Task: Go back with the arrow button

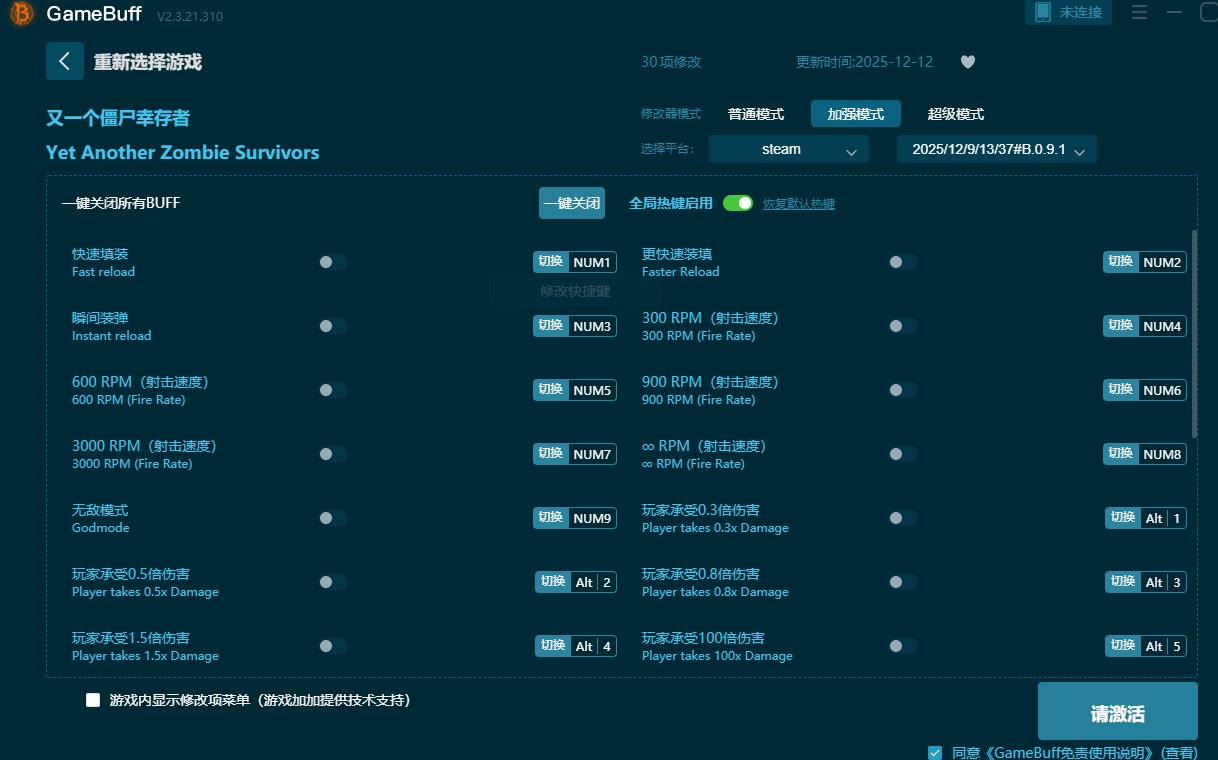Action: click(x=64, y=61)
